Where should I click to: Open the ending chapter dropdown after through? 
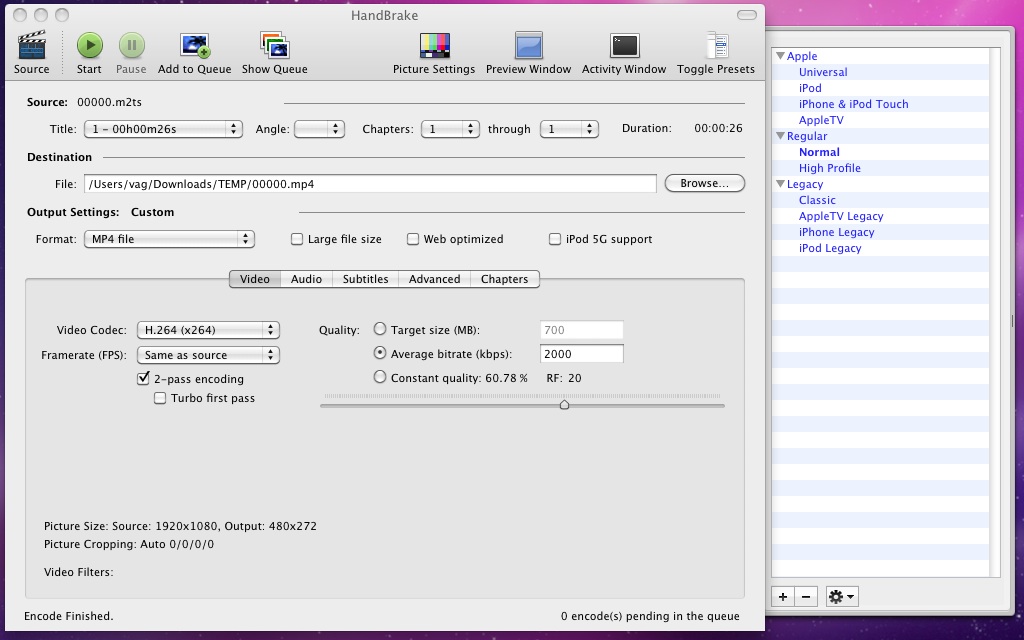tap(569, 129)
